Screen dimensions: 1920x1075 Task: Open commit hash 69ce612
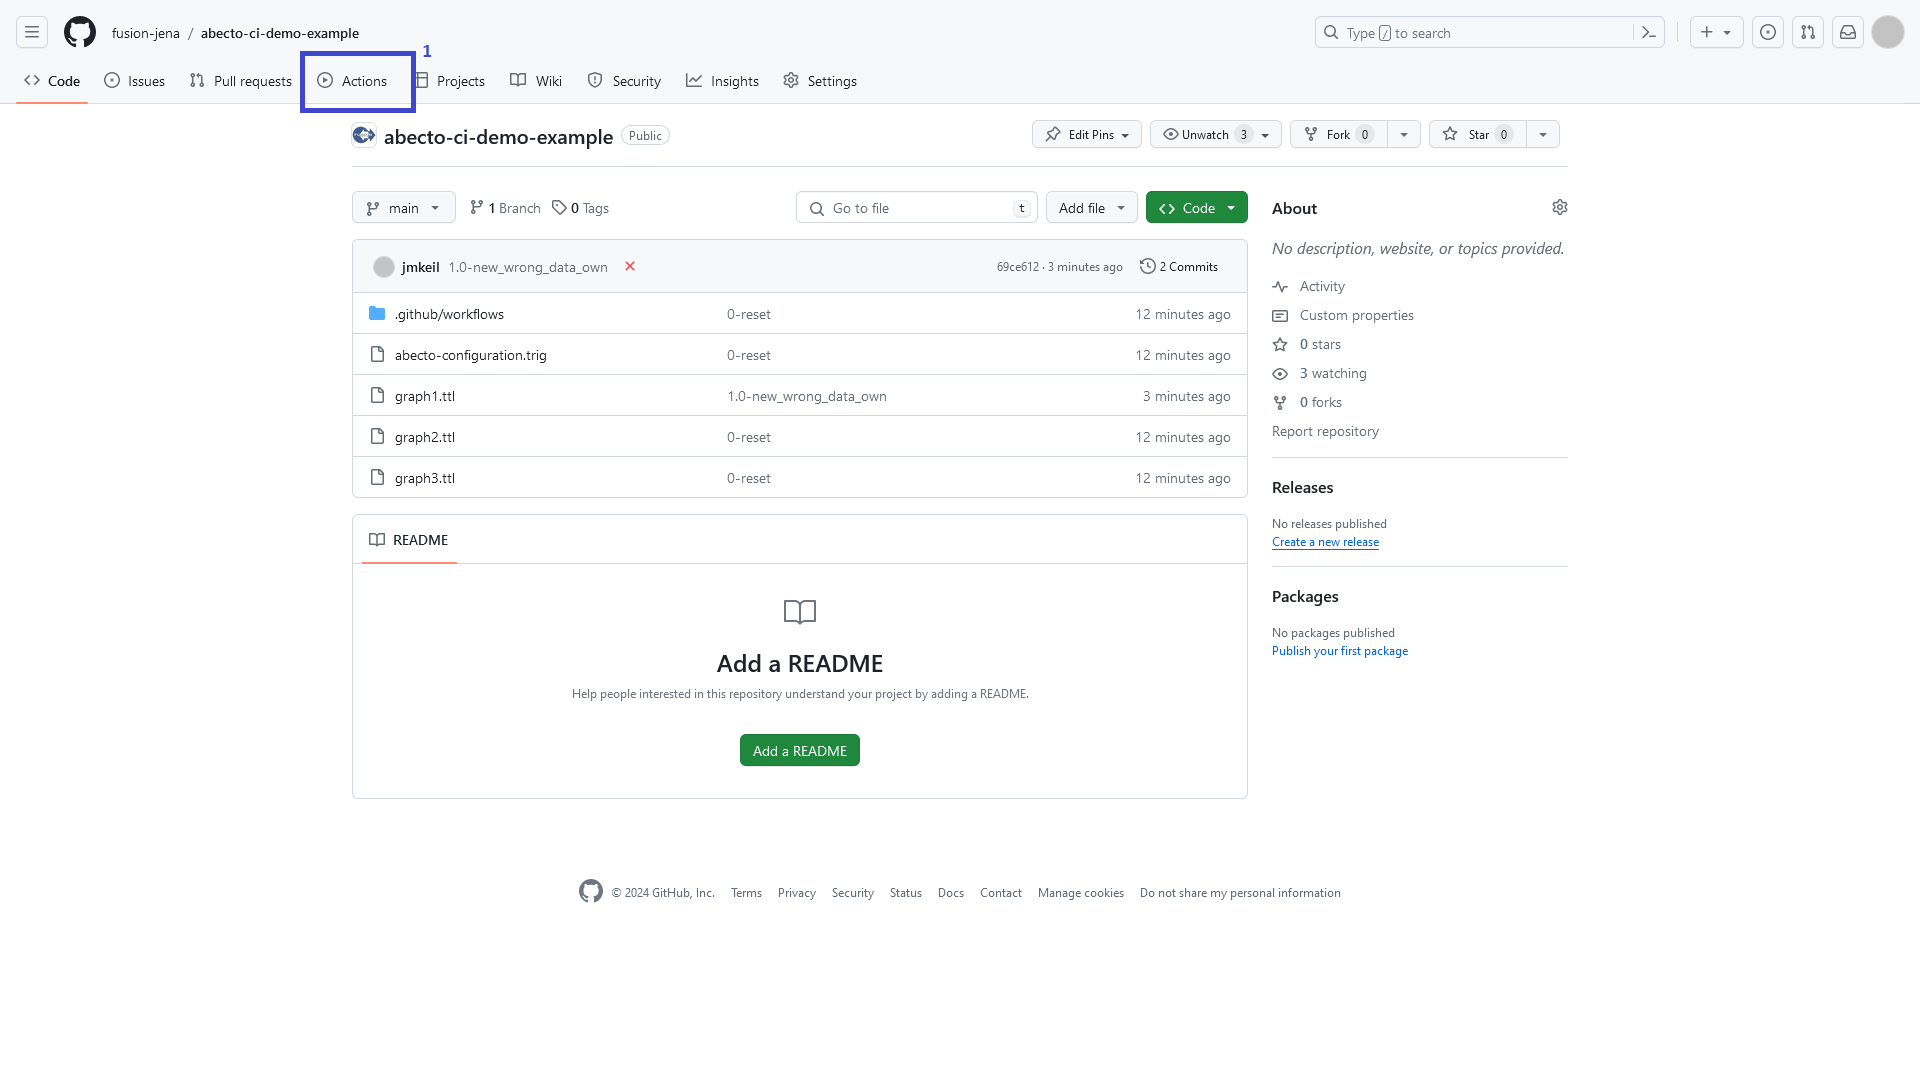1017,267
